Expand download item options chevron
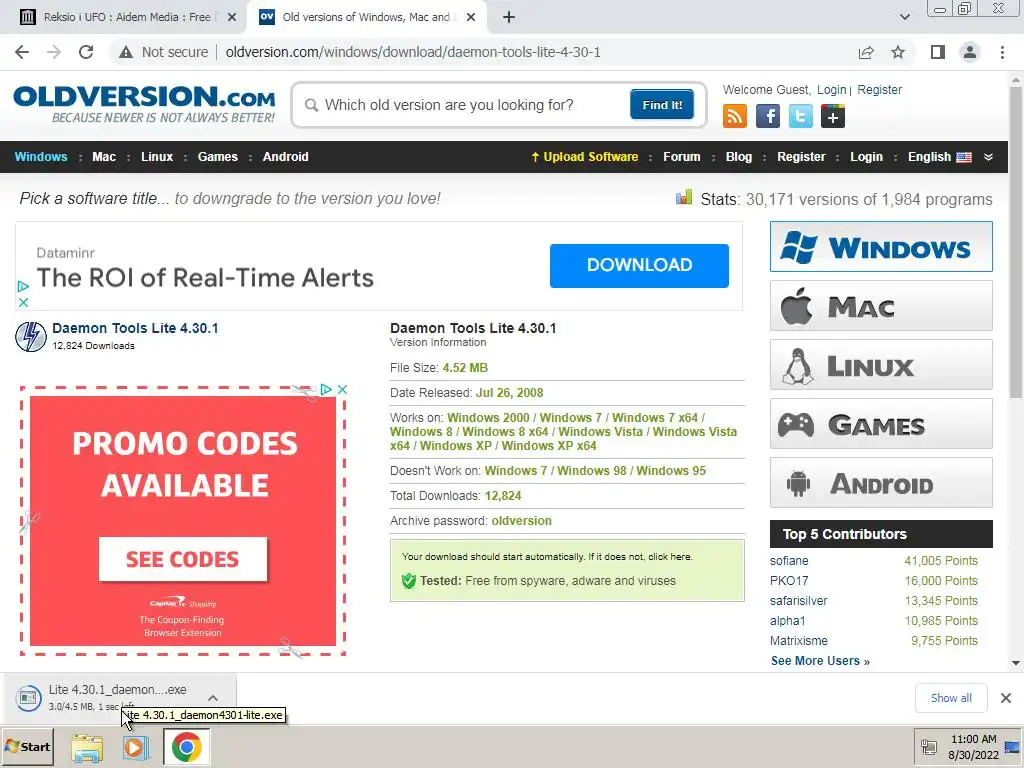1024x768 pixels. 212,698
